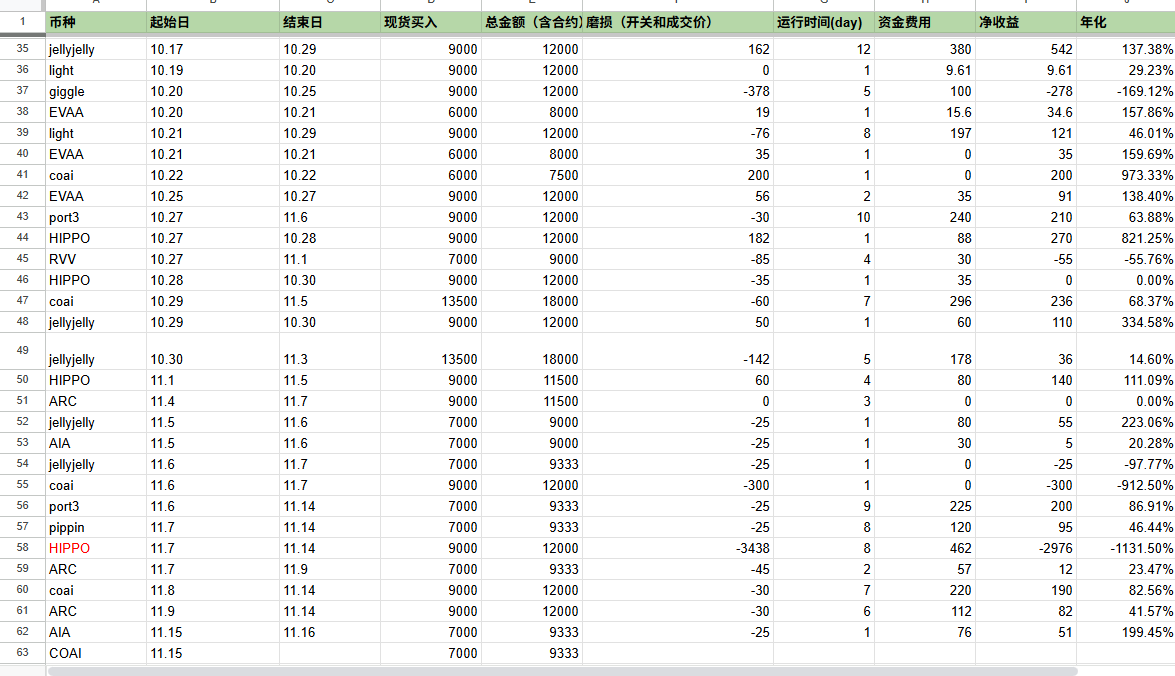
Task: Select the port3 cell in row 43
Action: (96, 217)
